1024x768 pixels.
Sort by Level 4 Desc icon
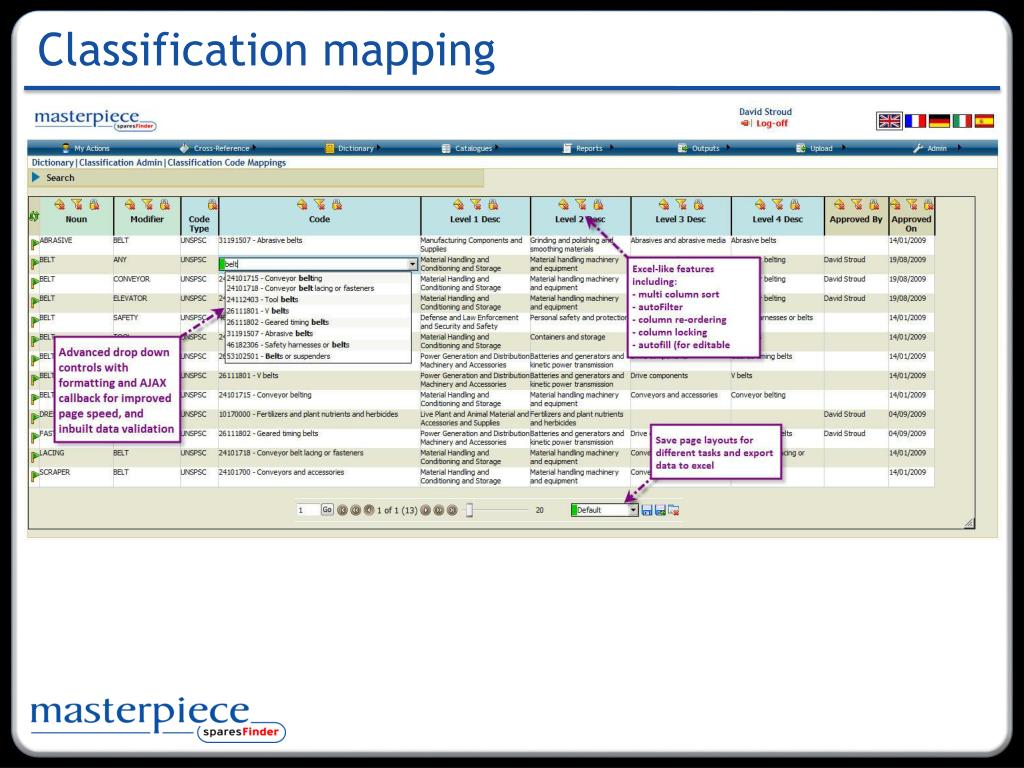coord(760,204)
